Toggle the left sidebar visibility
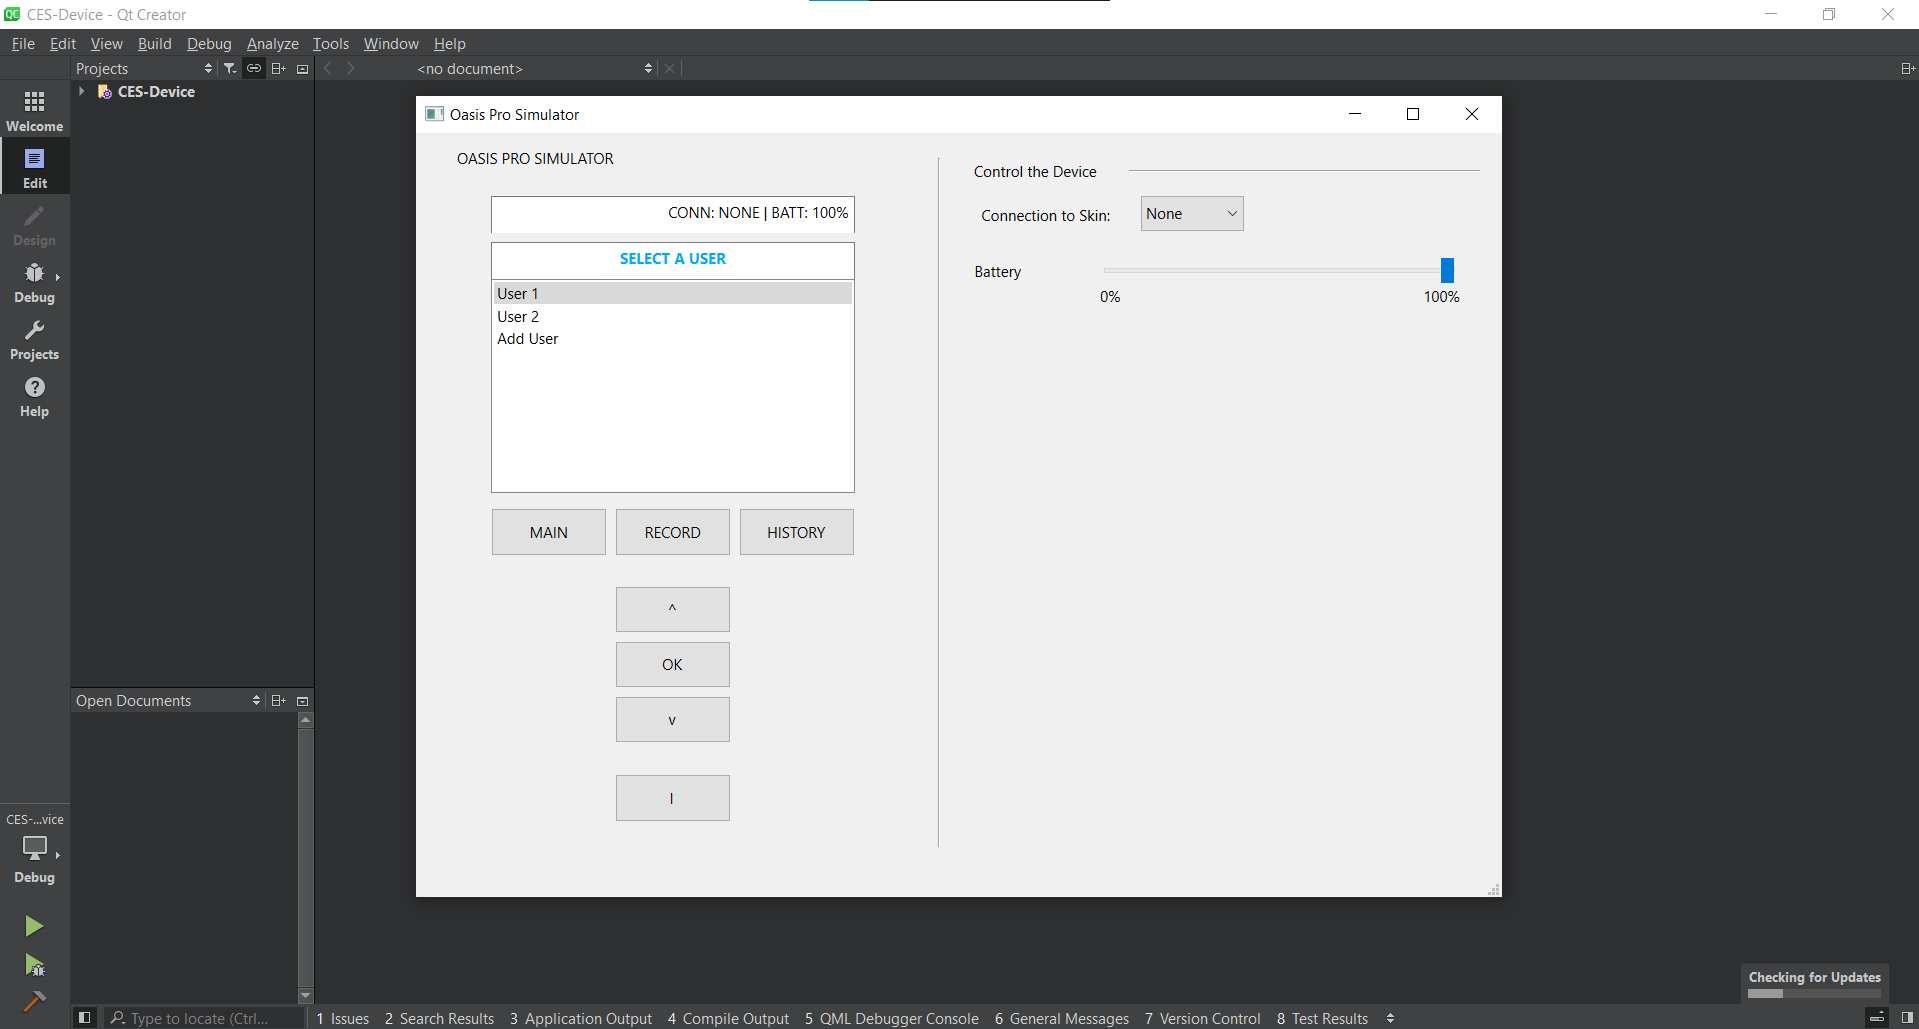This screenshot has width=1919, height=1029. pyautogui.click(x=85, y=1018)
